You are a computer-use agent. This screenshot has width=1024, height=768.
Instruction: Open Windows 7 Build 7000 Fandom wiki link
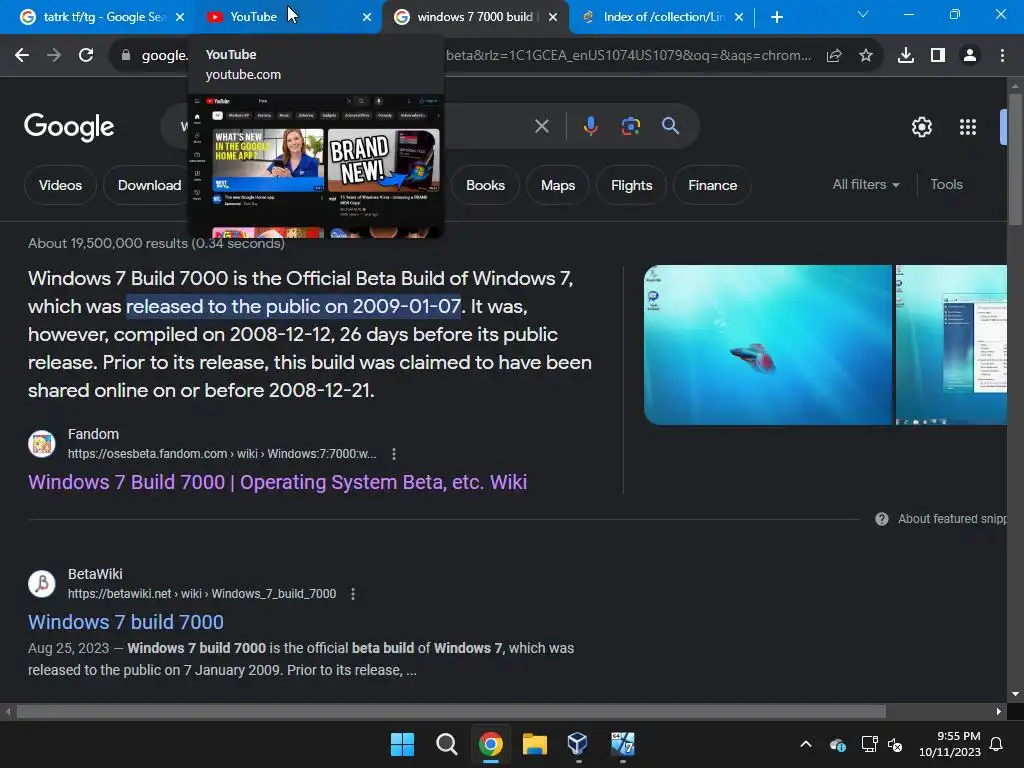(278, 483)
